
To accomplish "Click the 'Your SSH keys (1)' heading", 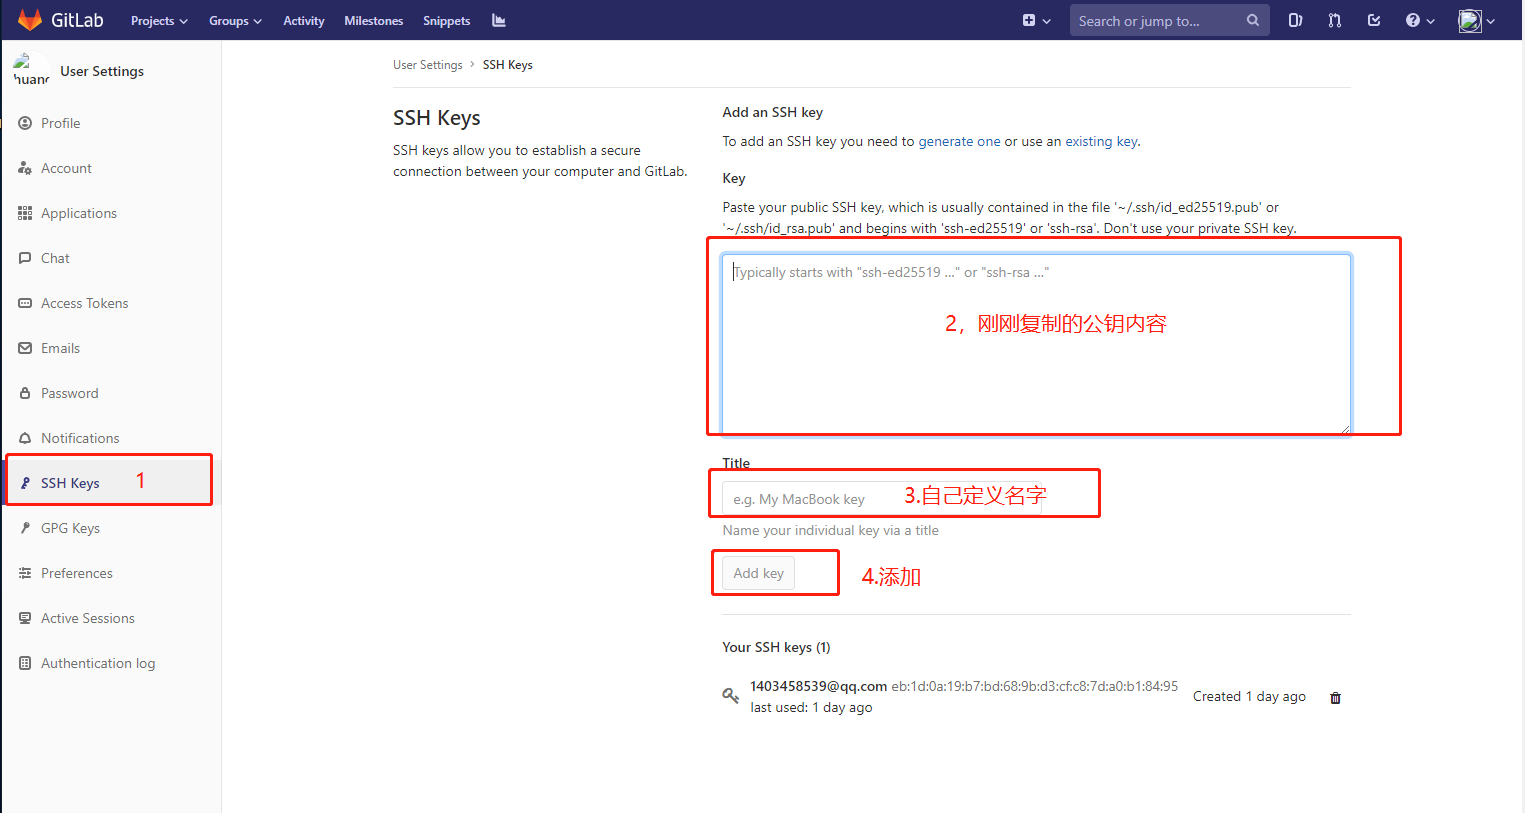I will click(776, 647).
